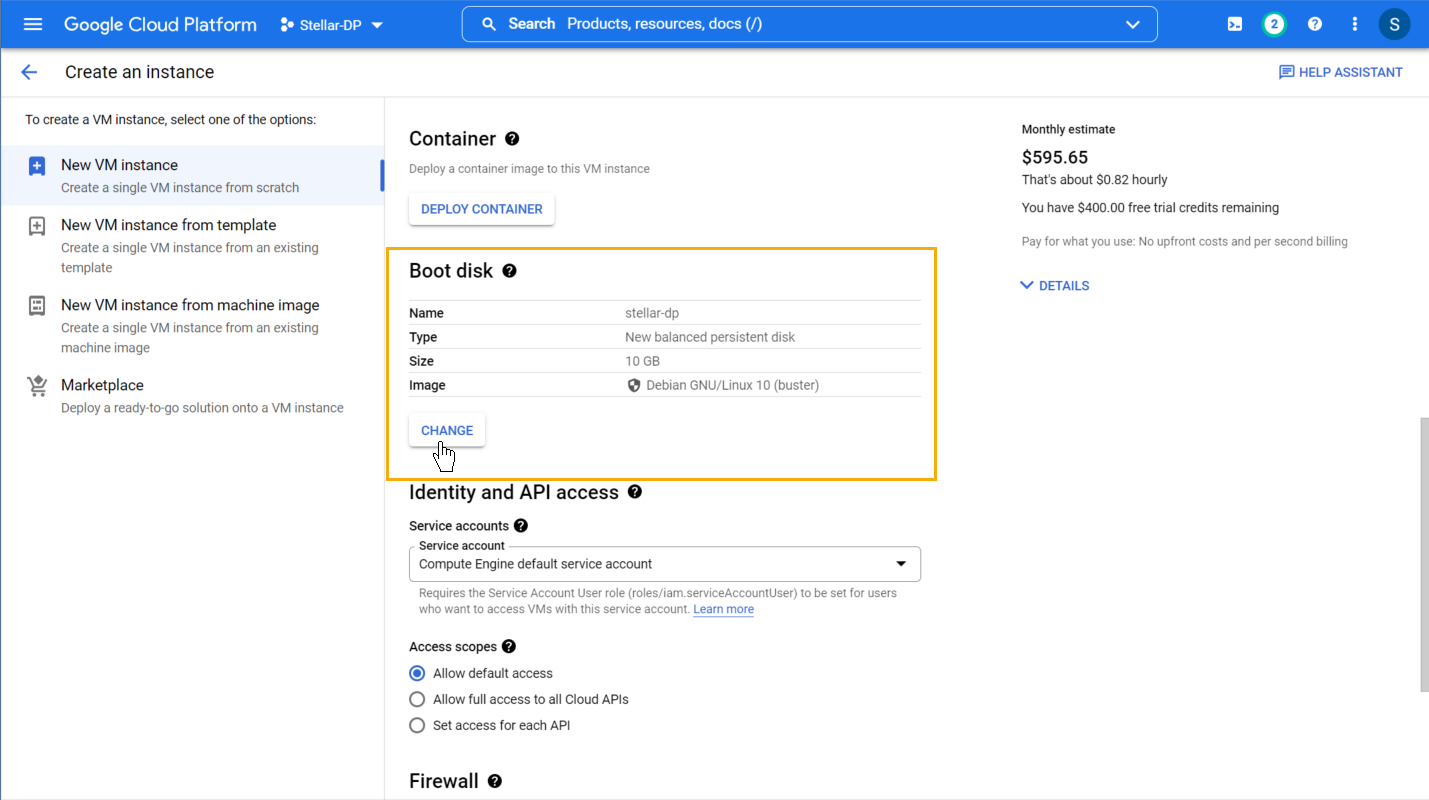Open notifications badge showing 2
This screenshot has height=800, width=1429.
point(1273,24)
